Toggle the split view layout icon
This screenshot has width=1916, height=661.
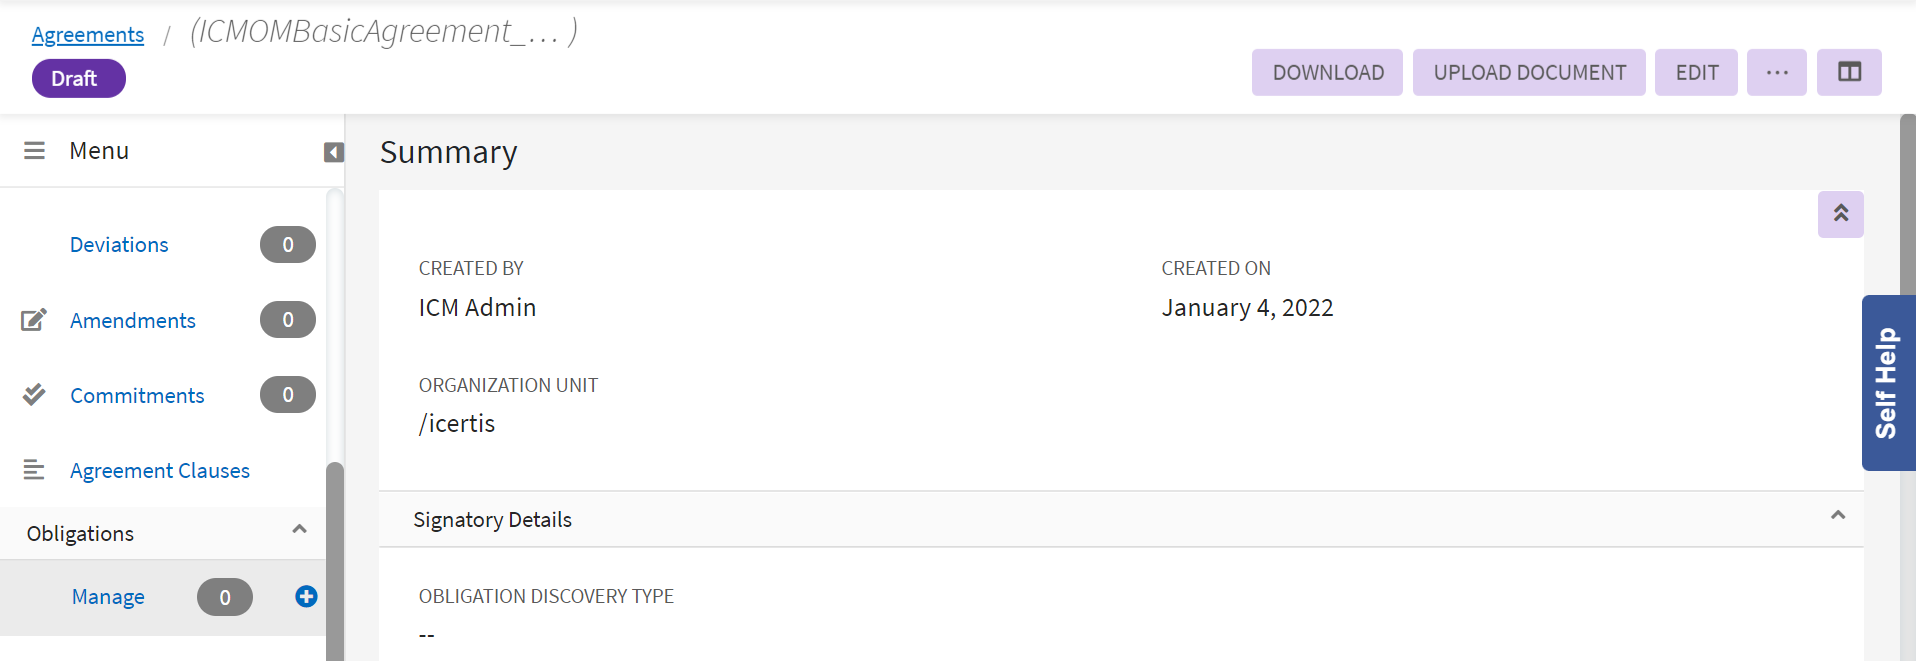(x=1849, y=73)
